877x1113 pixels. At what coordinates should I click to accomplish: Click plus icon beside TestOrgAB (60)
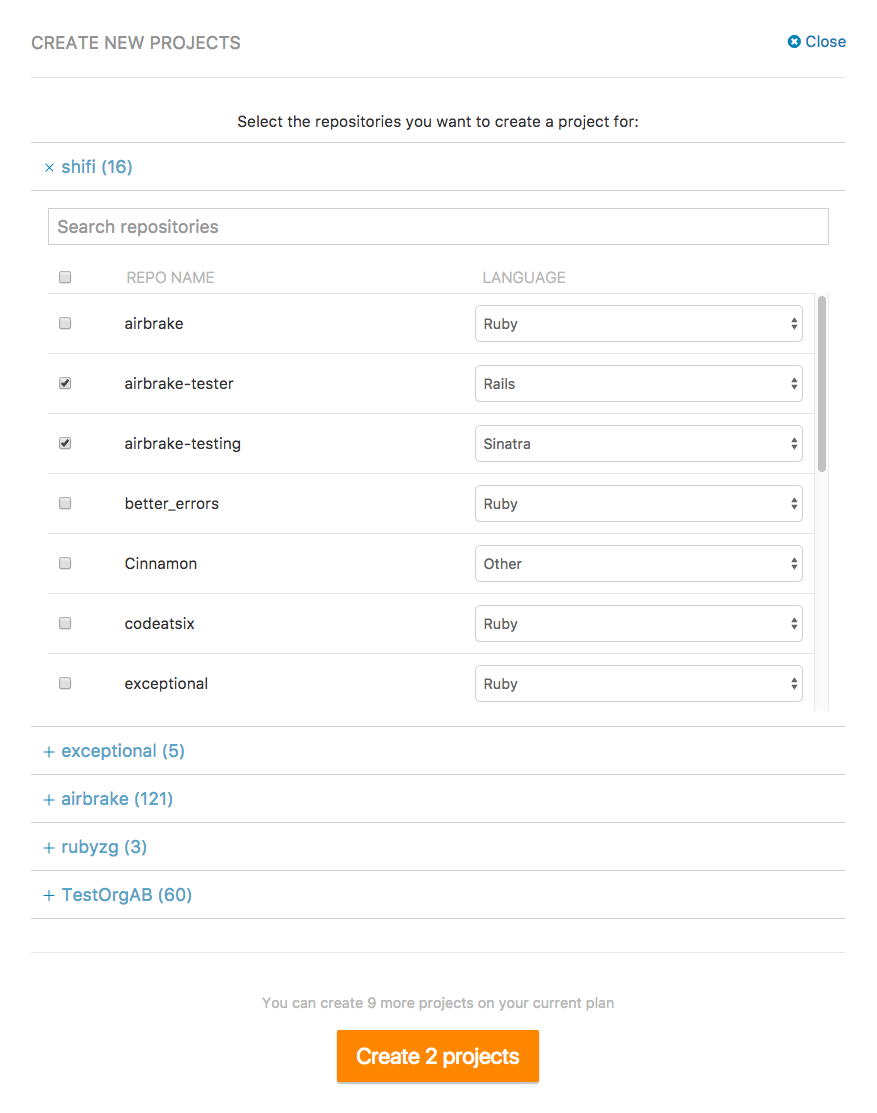point(49,896)
